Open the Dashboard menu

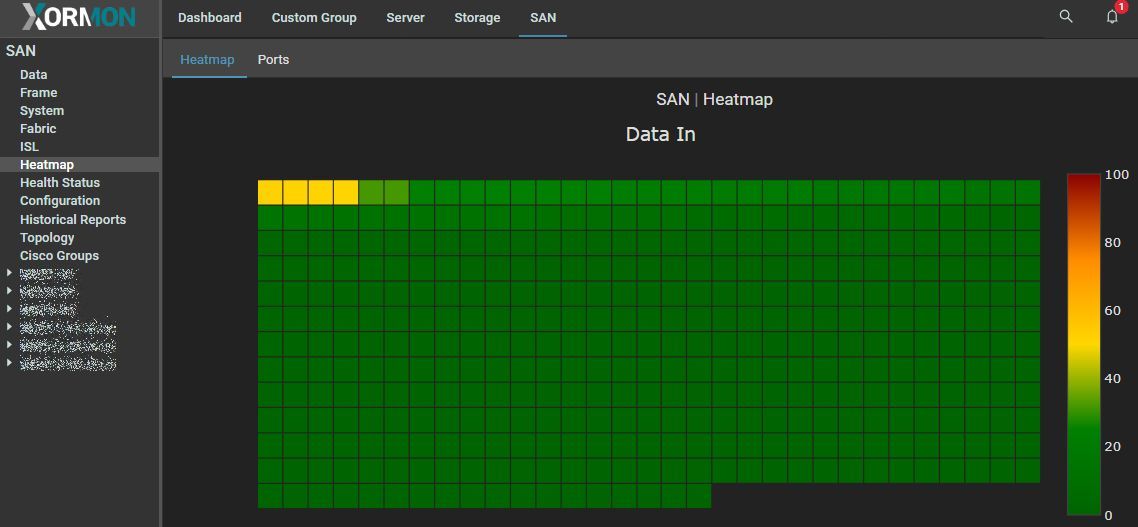pyautogui.click(x=210, y=18)
